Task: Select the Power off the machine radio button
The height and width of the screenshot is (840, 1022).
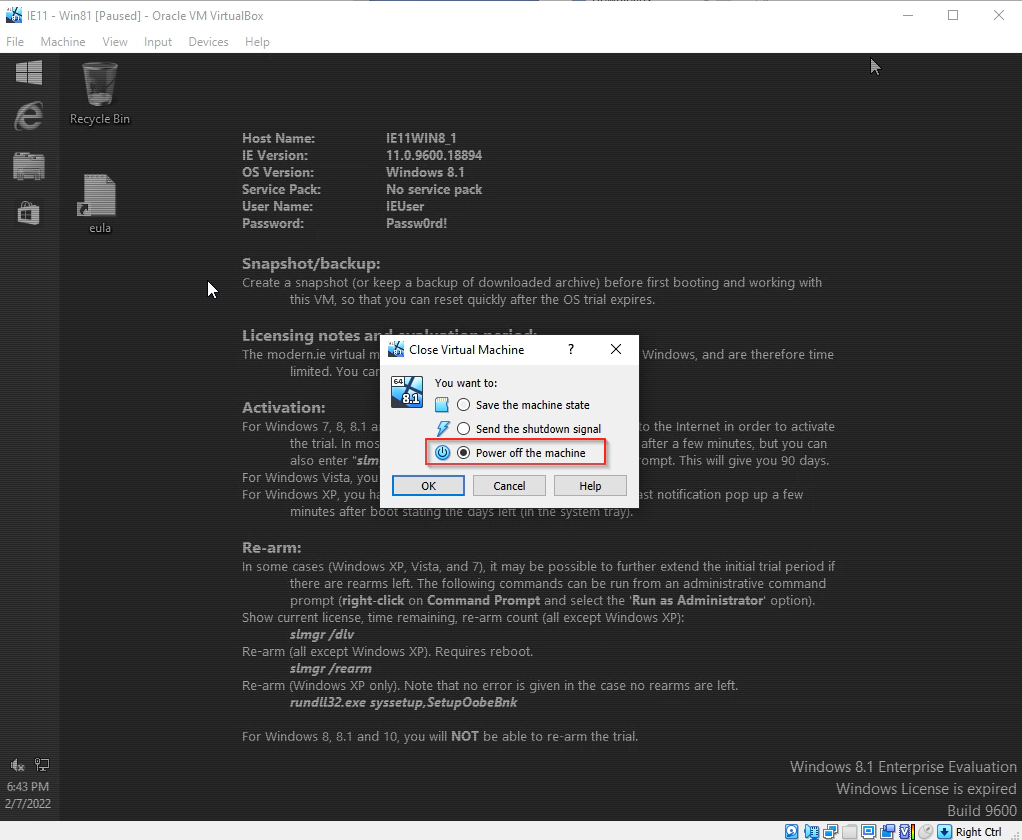Action: (x=463, y=453)
